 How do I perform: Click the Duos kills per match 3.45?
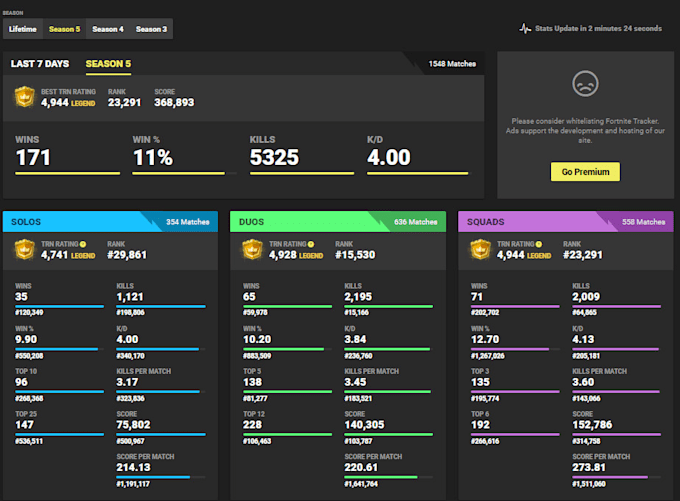[355, 382]
